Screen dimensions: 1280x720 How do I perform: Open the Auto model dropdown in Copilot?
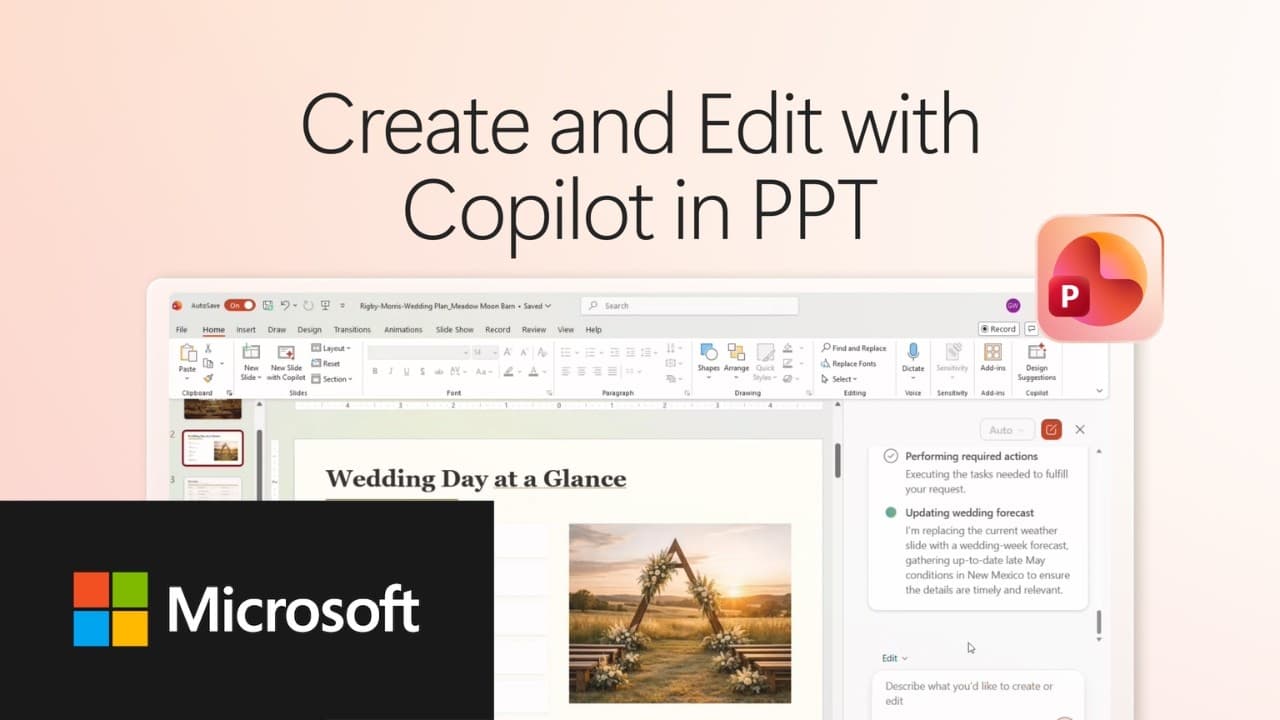coord(1006,430)
